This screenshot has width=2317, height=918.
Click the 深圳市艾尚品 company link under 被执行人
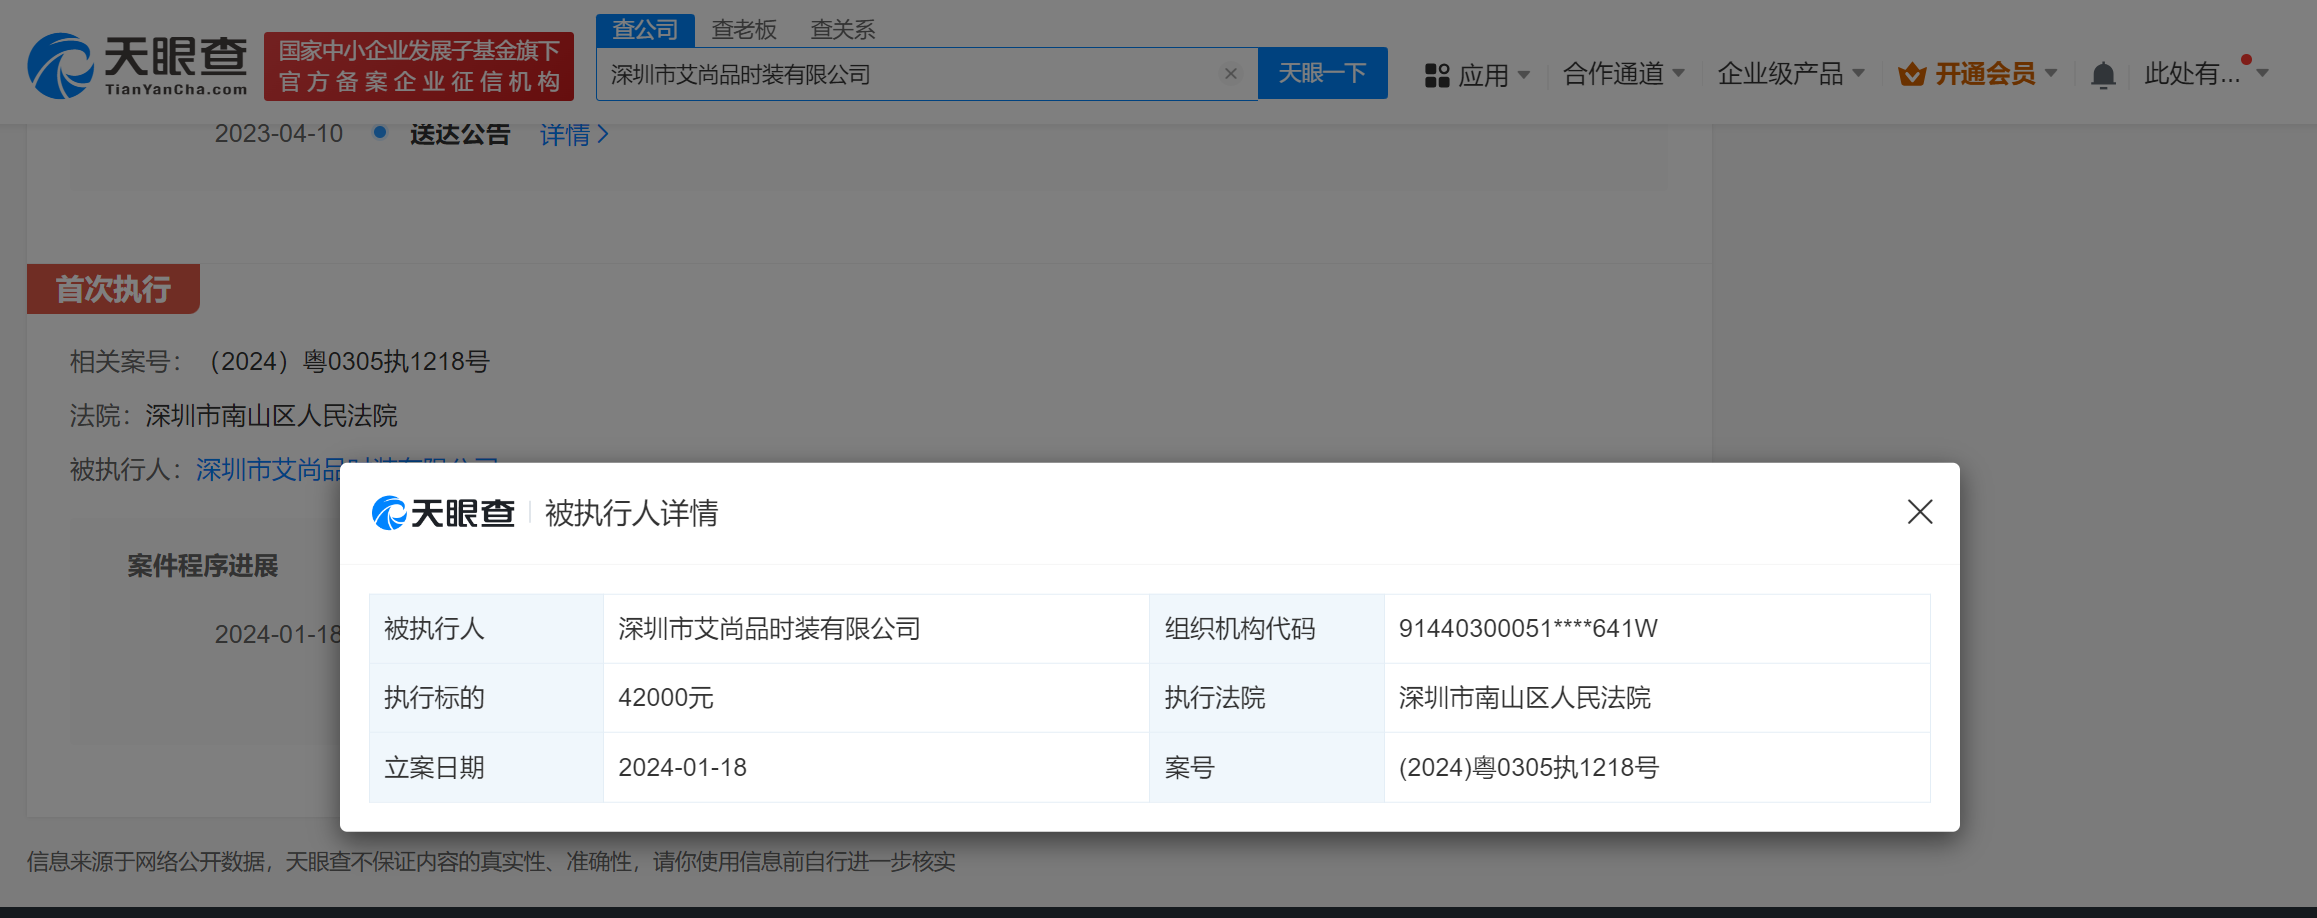tap(268, 468)
